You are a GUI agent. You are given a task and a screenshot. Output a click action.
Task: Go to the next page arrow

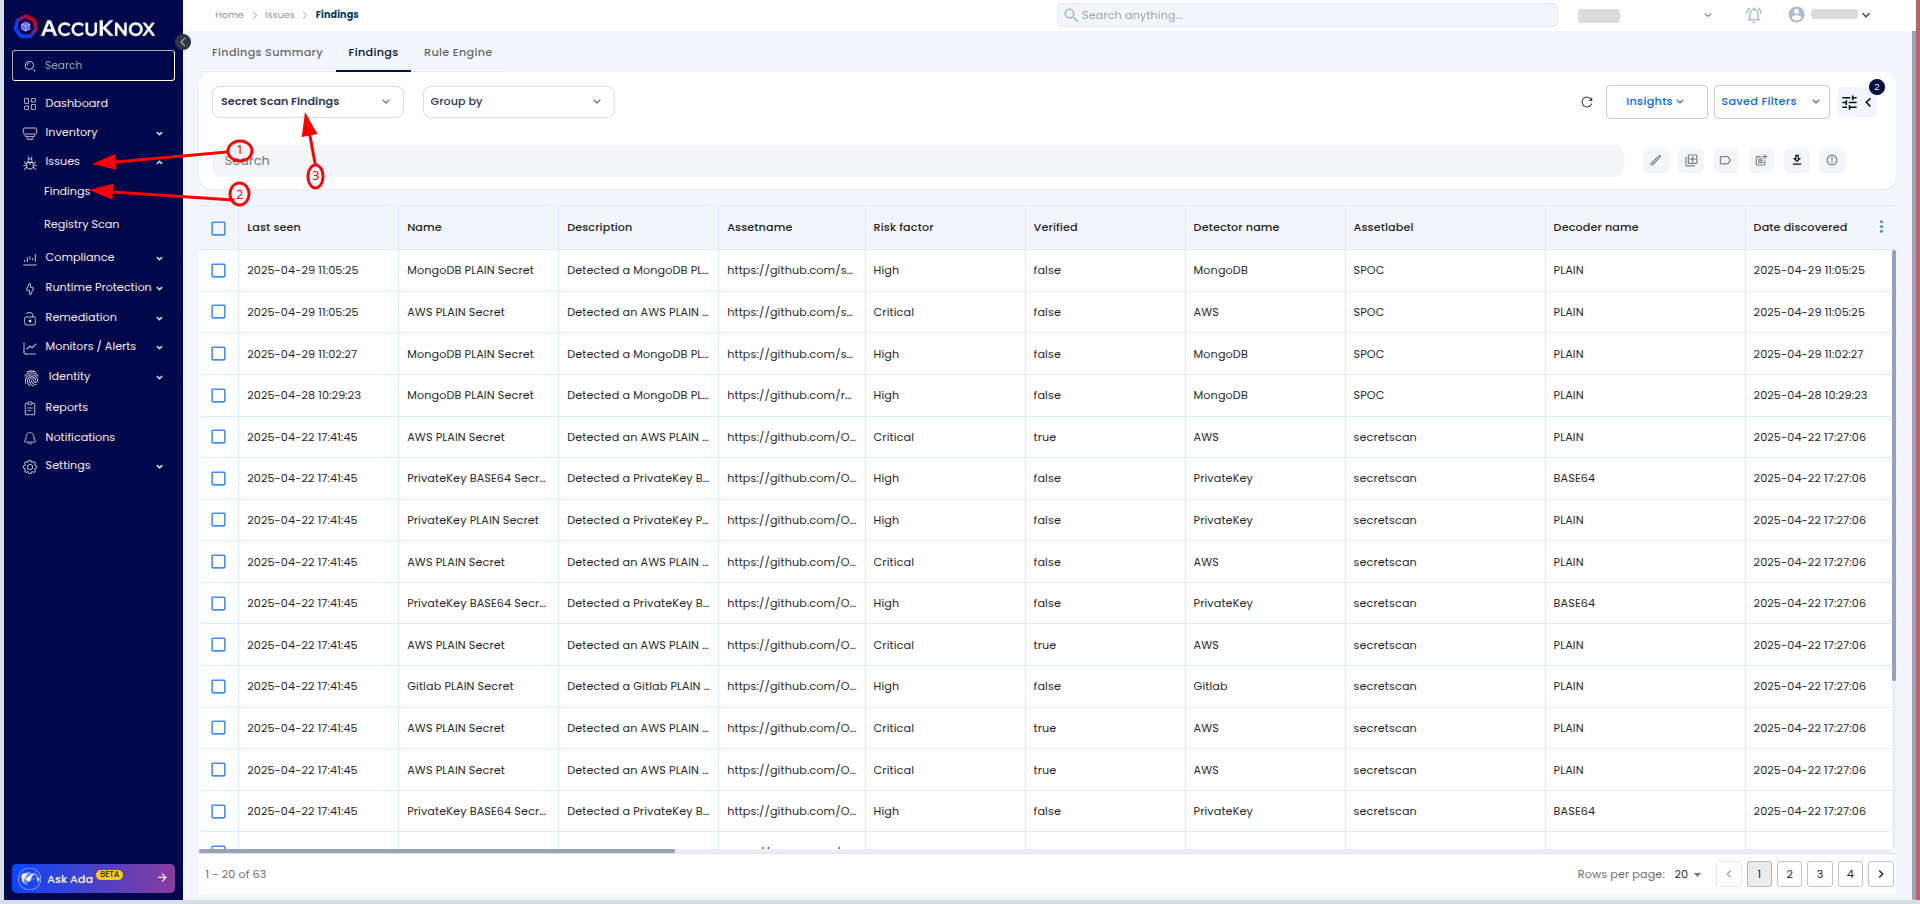point(1881,874)
